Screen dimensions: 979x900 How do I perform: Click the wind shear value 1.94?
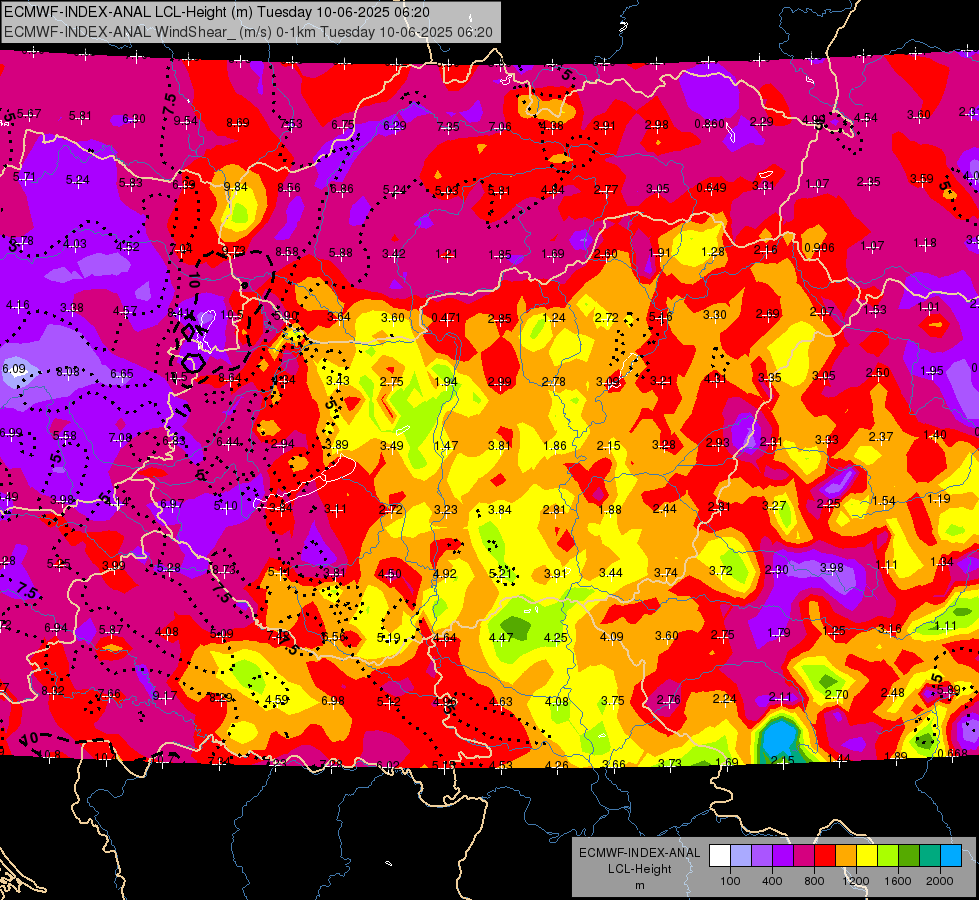coord(446,382)
